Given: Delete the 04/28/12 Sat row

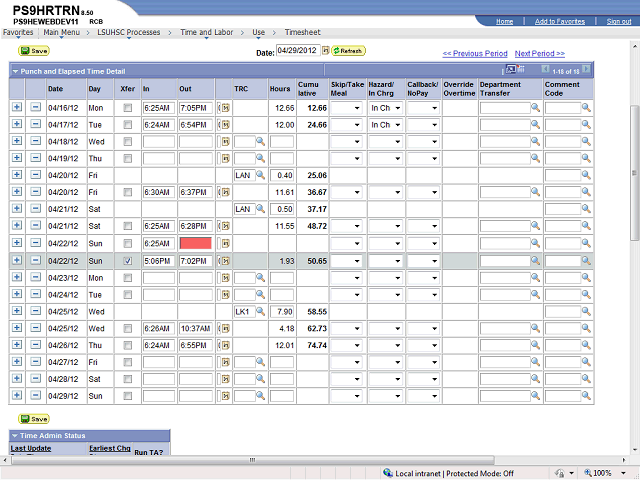Looking at the screenshot, I should 36,378.
